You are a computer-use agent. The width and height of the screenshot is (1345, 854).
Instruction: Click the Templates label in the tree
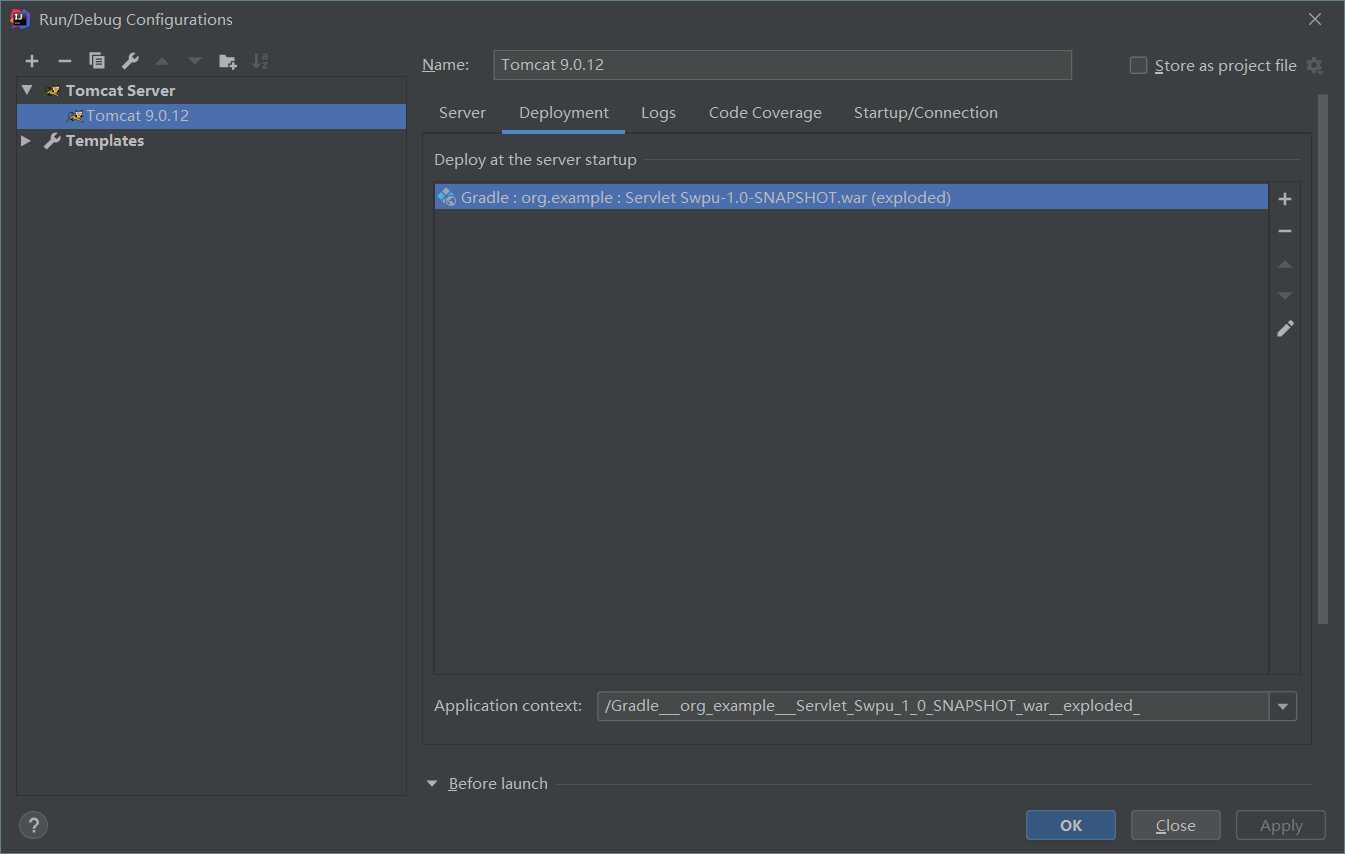(105, 141)
